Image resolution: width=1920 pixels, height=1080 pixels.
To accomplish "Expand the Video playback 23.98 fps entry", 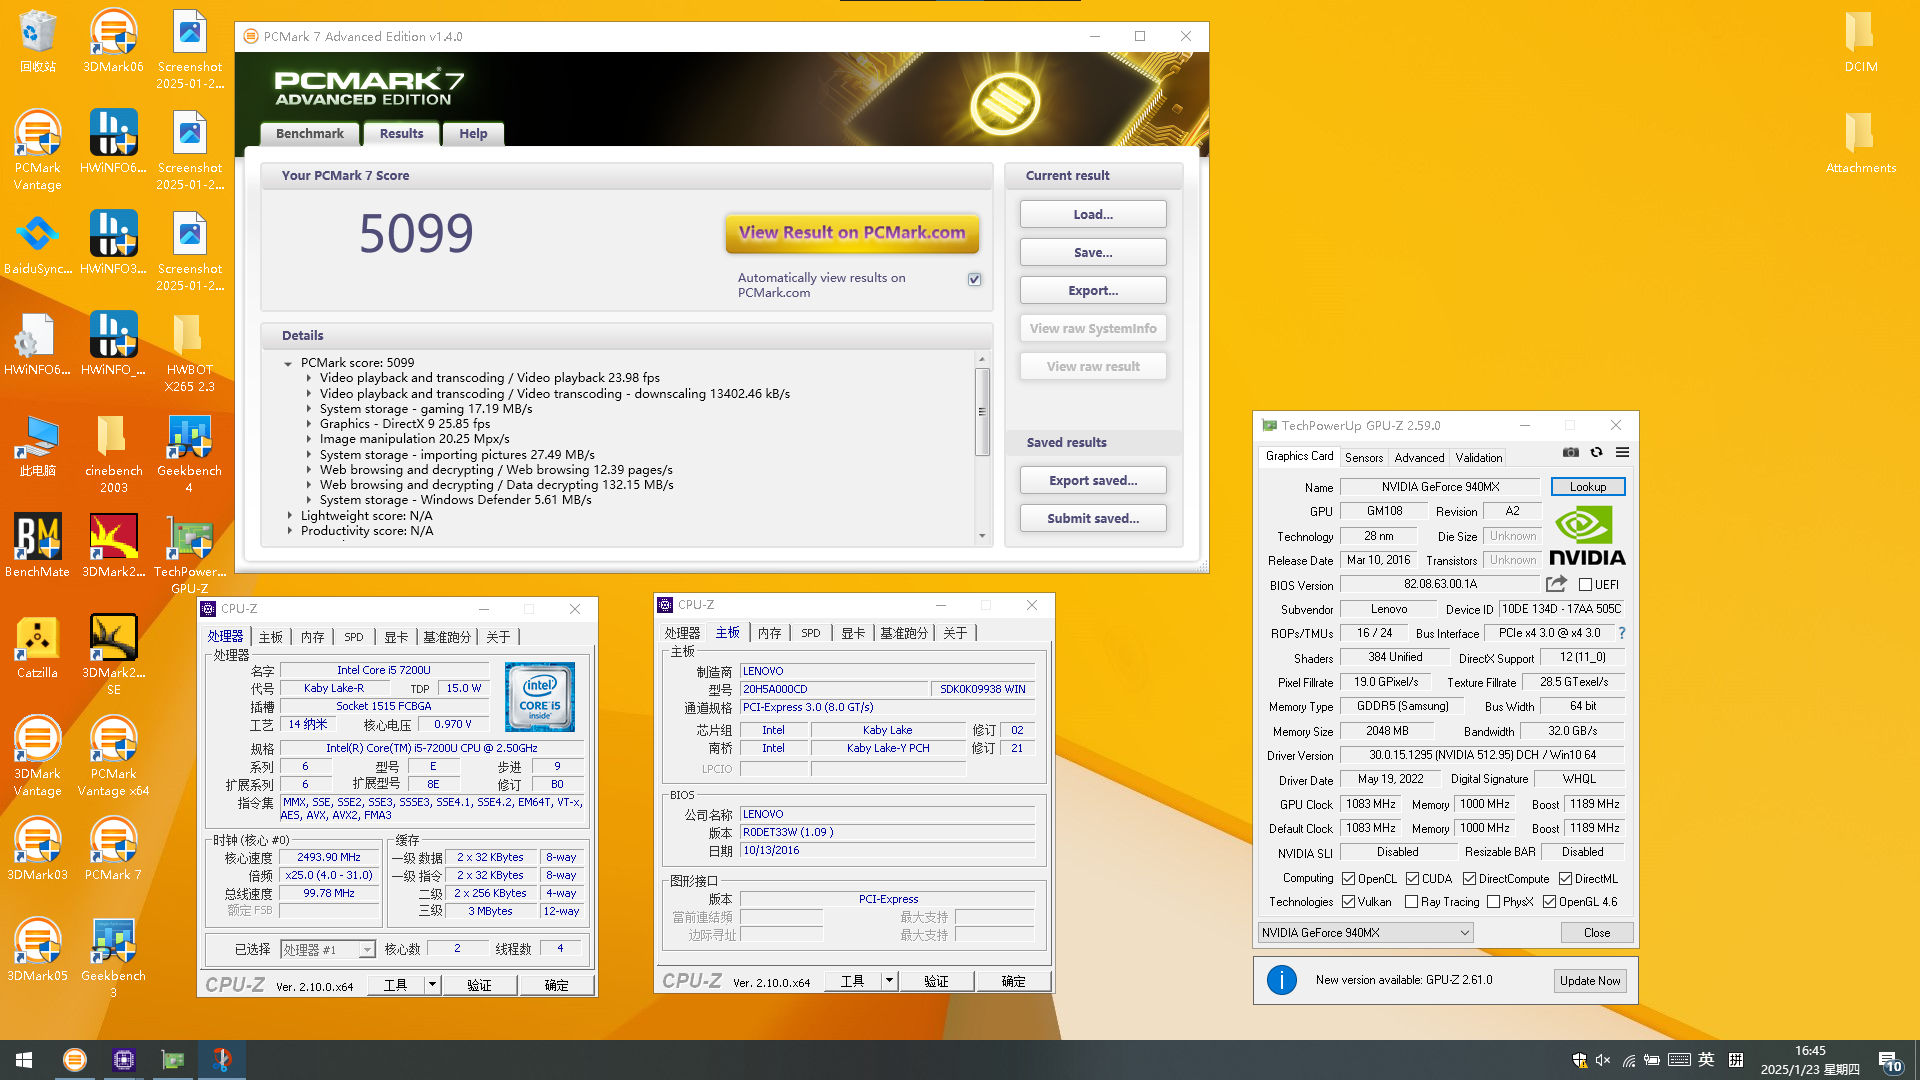I will (x=308, y=378).
